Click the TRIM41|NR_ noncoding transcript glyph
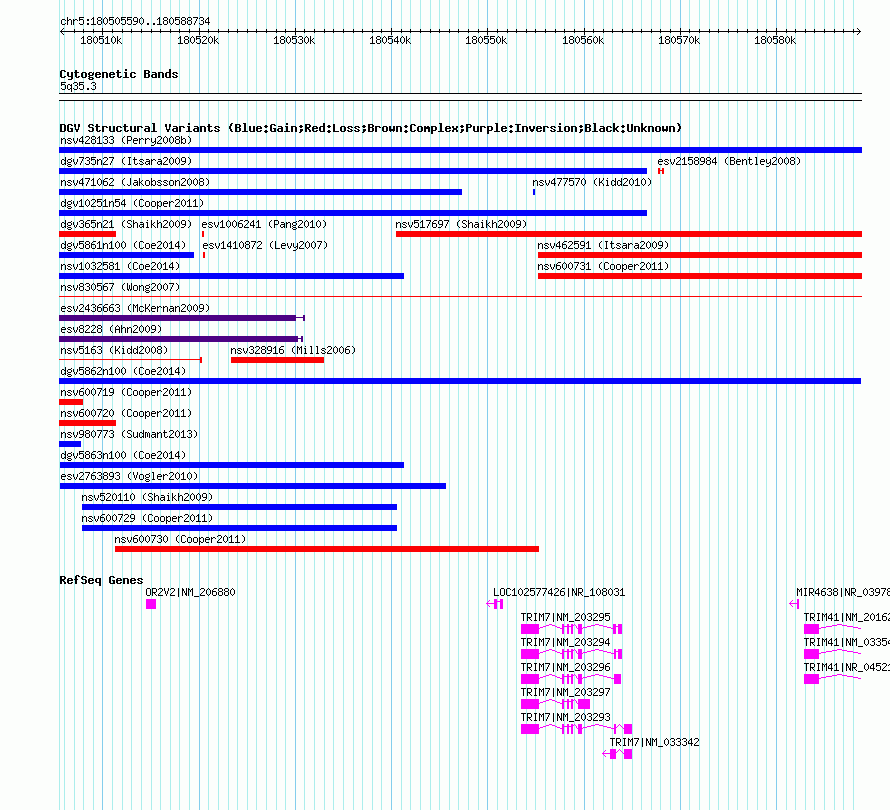 point(833,679)
